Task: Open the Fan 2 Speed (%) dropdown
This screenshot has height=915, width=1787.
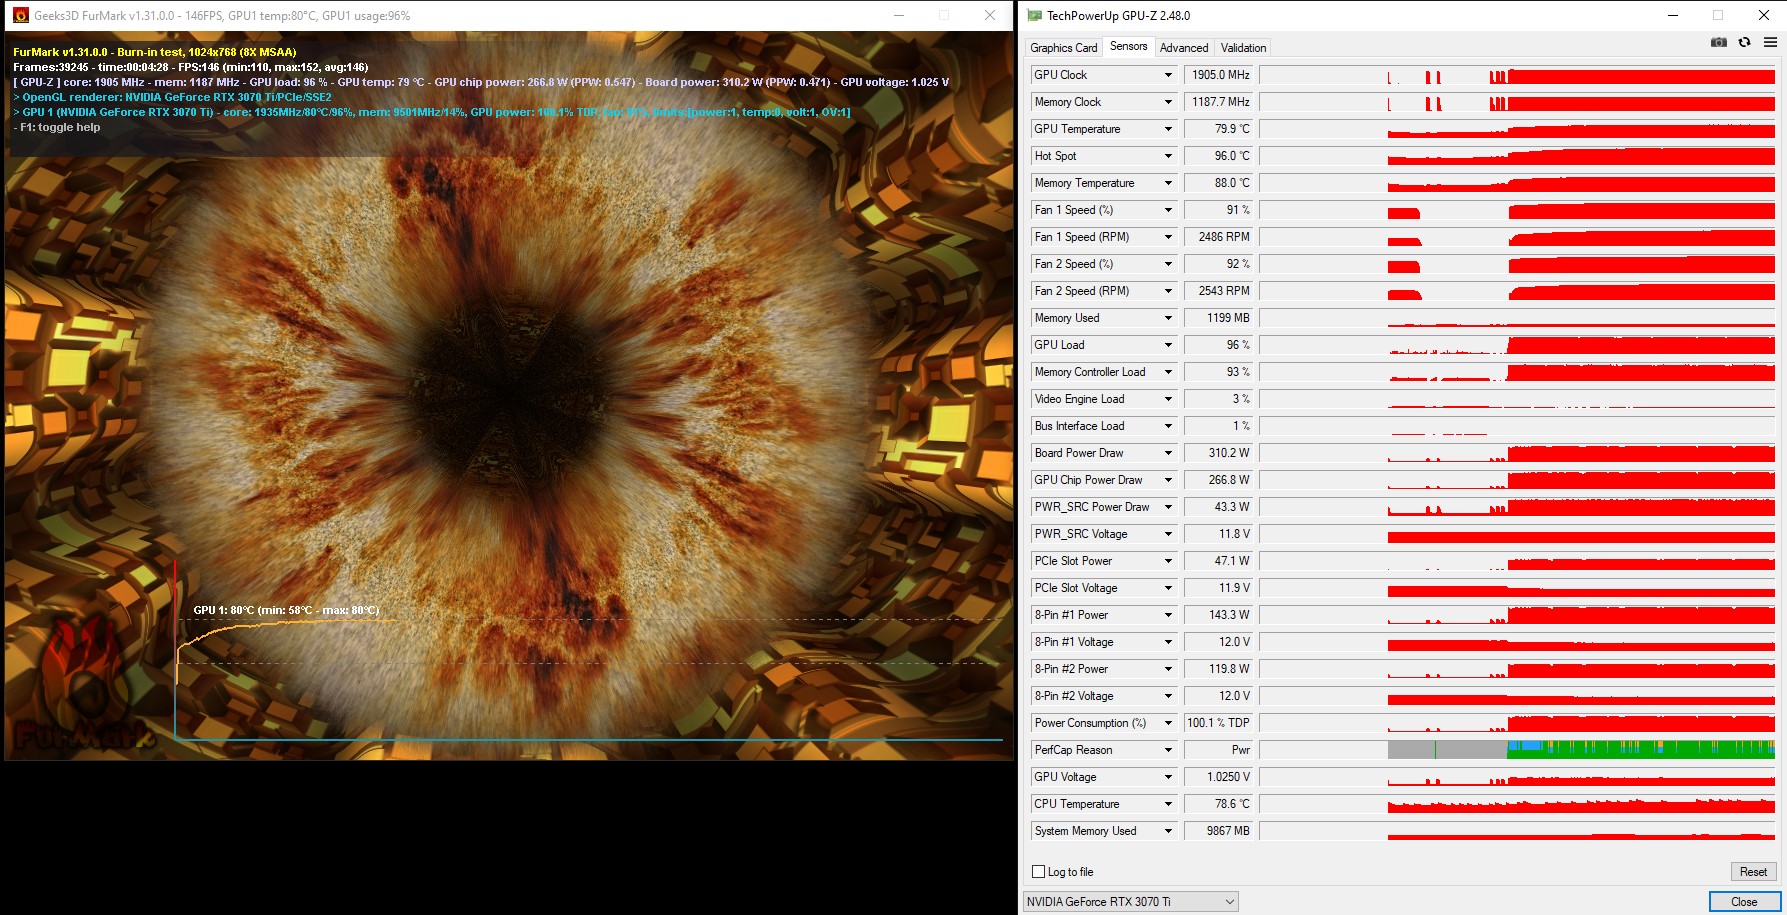Action: tap(1168, 264)
